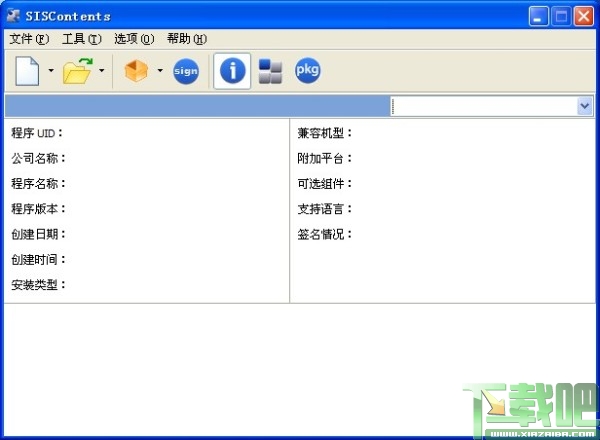Click the SISContents title bar app icon
The height and width of the screenshot is (440, 600).
pyautogui.click(x=13, y=16)
